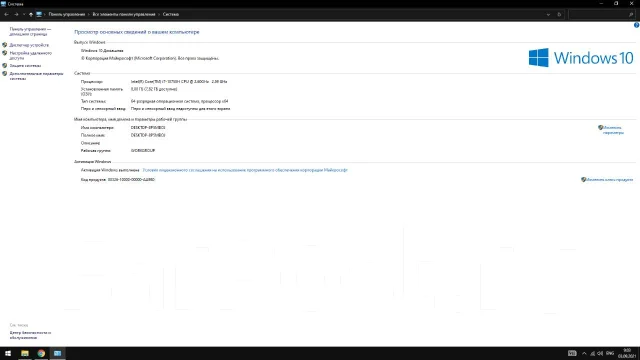Open 'Диспетчер устройств' link
The height and width of the screenshot is (360, 640).
coord(29,45)
